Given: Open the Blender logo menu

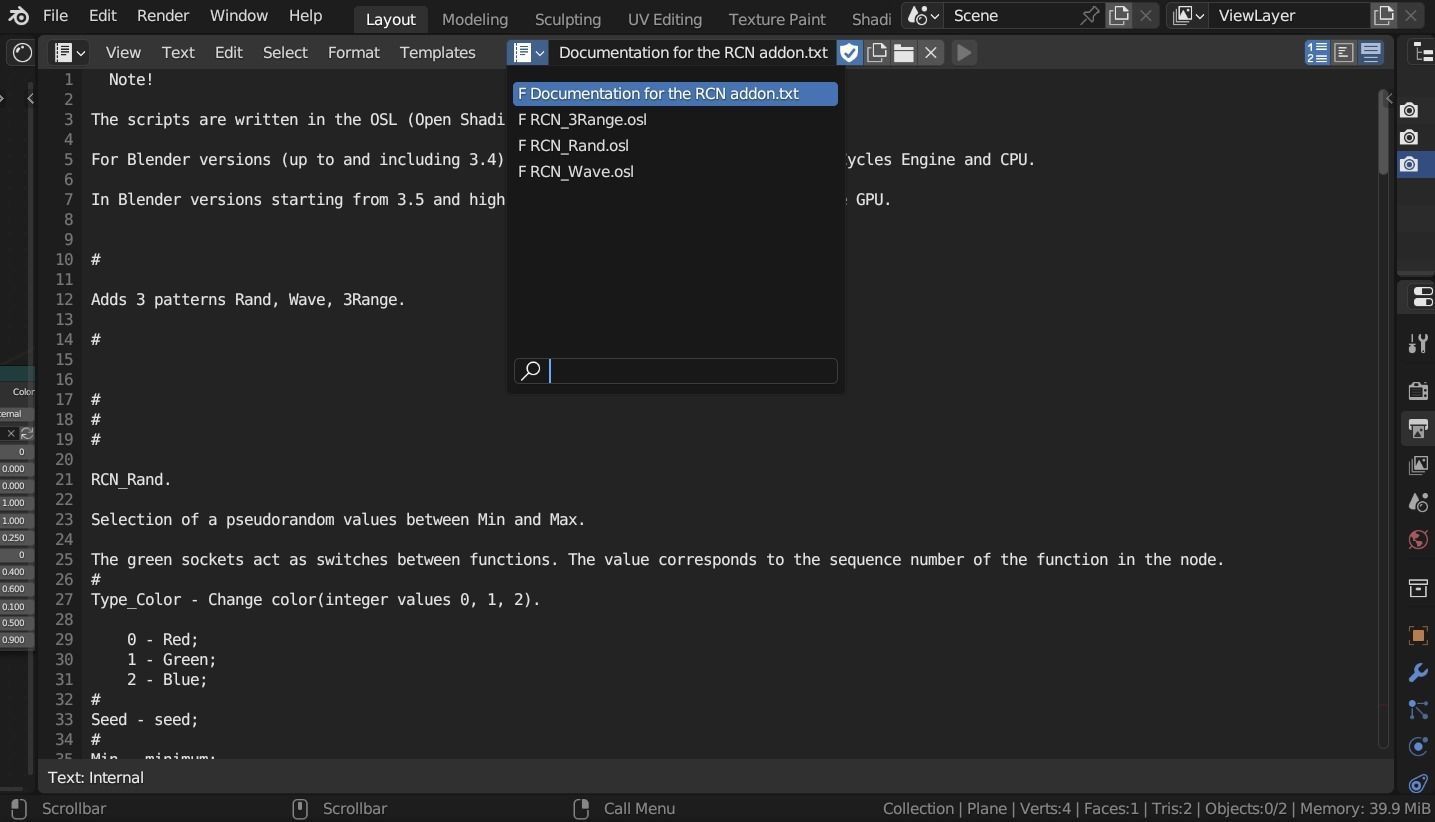Looking at the screenshot, I should (18, 16).
